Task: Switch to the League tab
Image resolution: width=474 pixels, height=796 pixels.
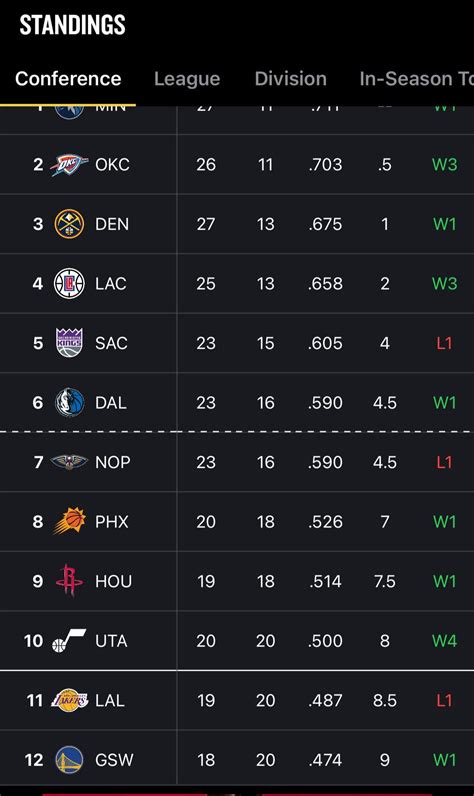Action: tap(187, 79)
